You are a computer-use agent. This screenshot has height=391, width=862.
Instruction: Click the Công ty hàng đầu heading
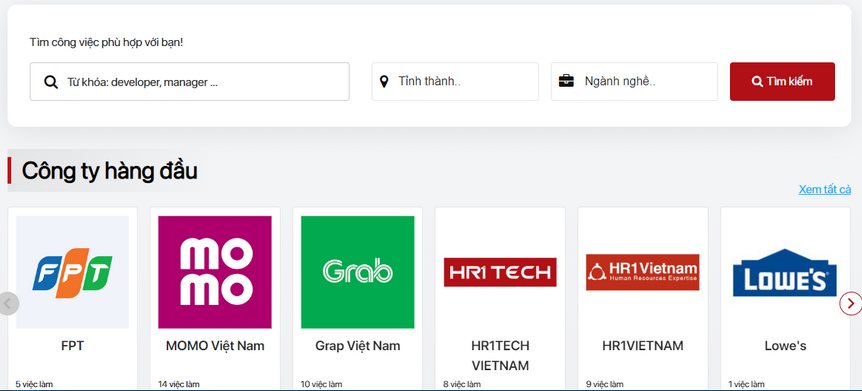(x=109, y=171)
